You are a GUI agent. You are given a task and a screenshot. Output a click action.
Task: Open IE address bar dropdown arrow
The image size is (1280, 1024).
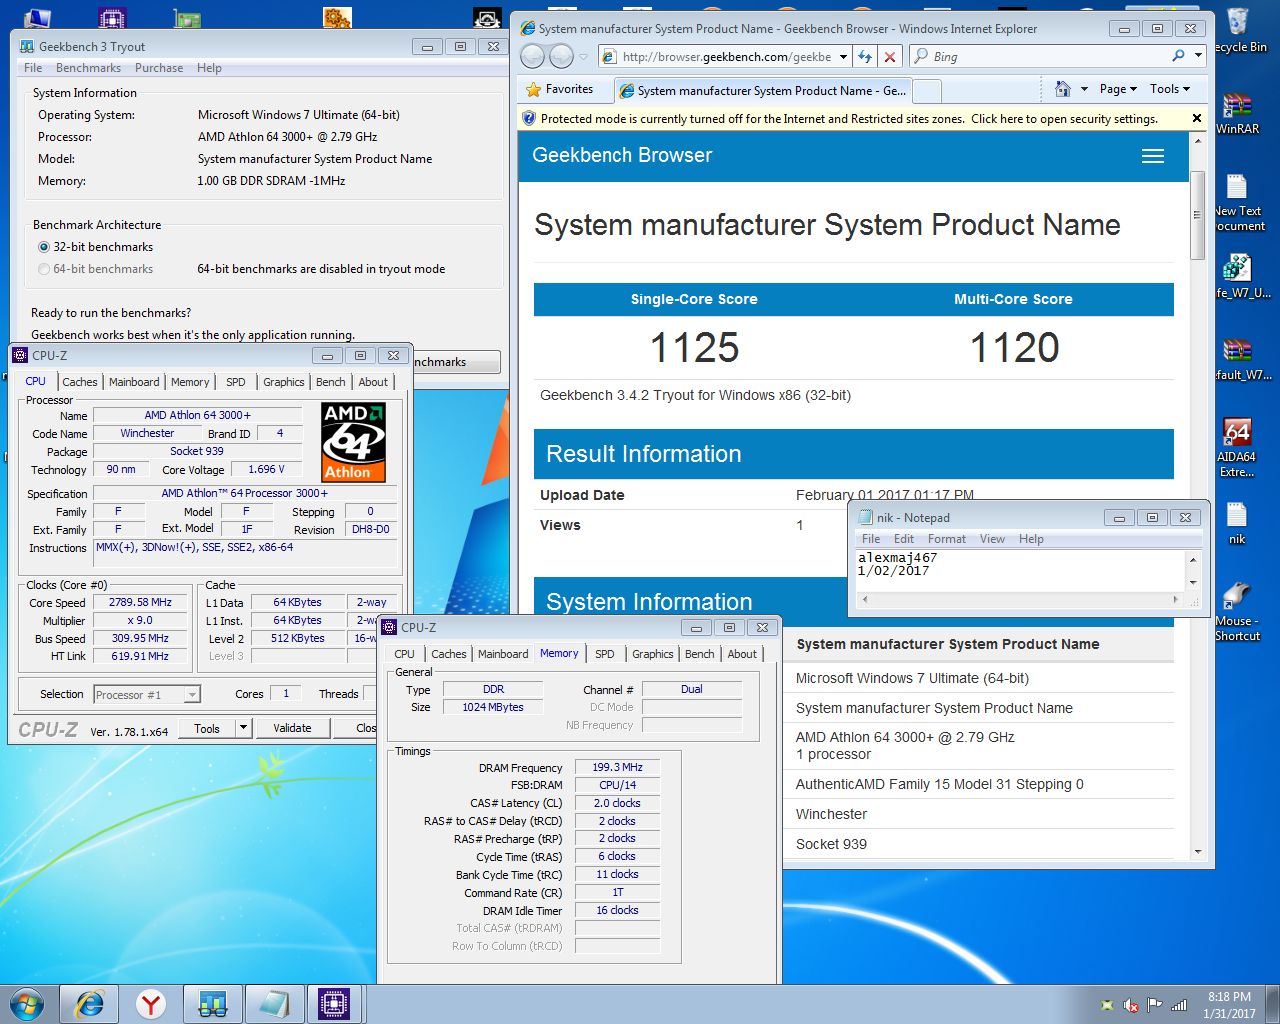843,57
